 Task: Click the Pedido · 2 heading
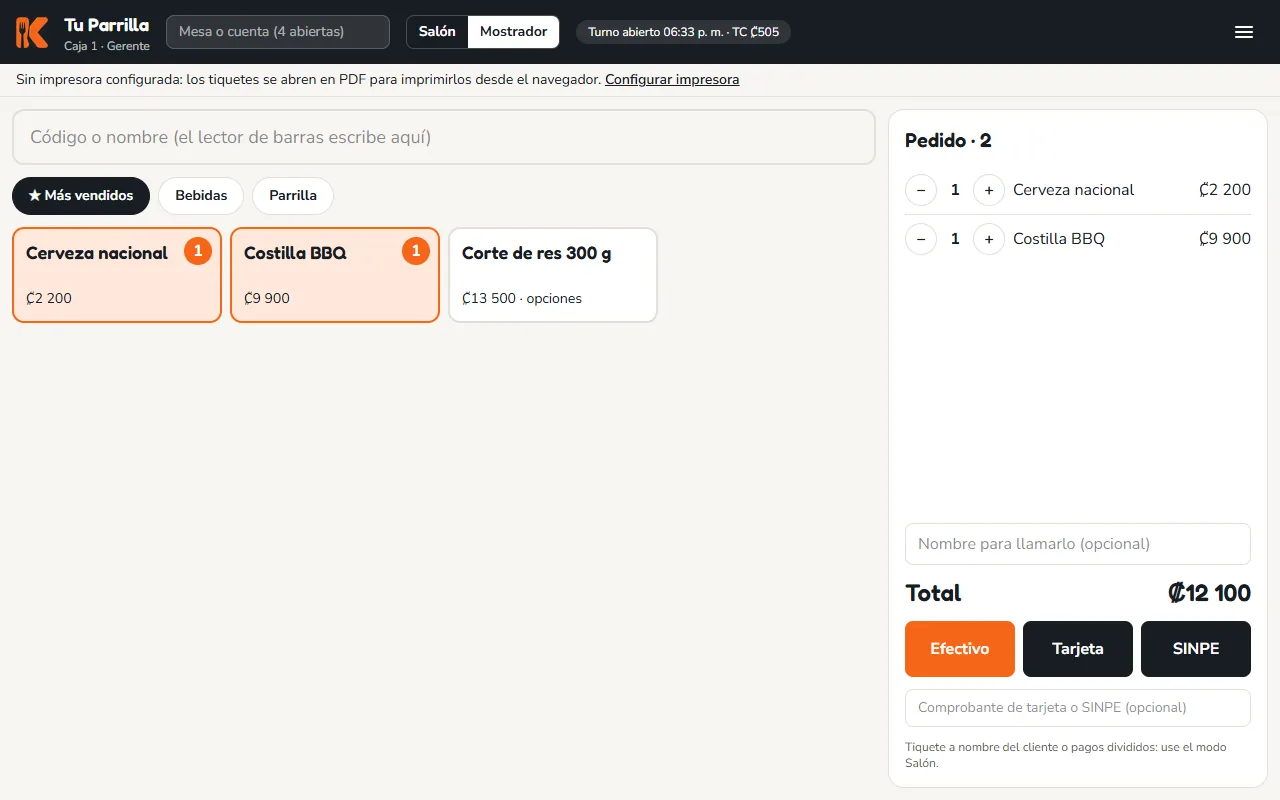(948, 141)
